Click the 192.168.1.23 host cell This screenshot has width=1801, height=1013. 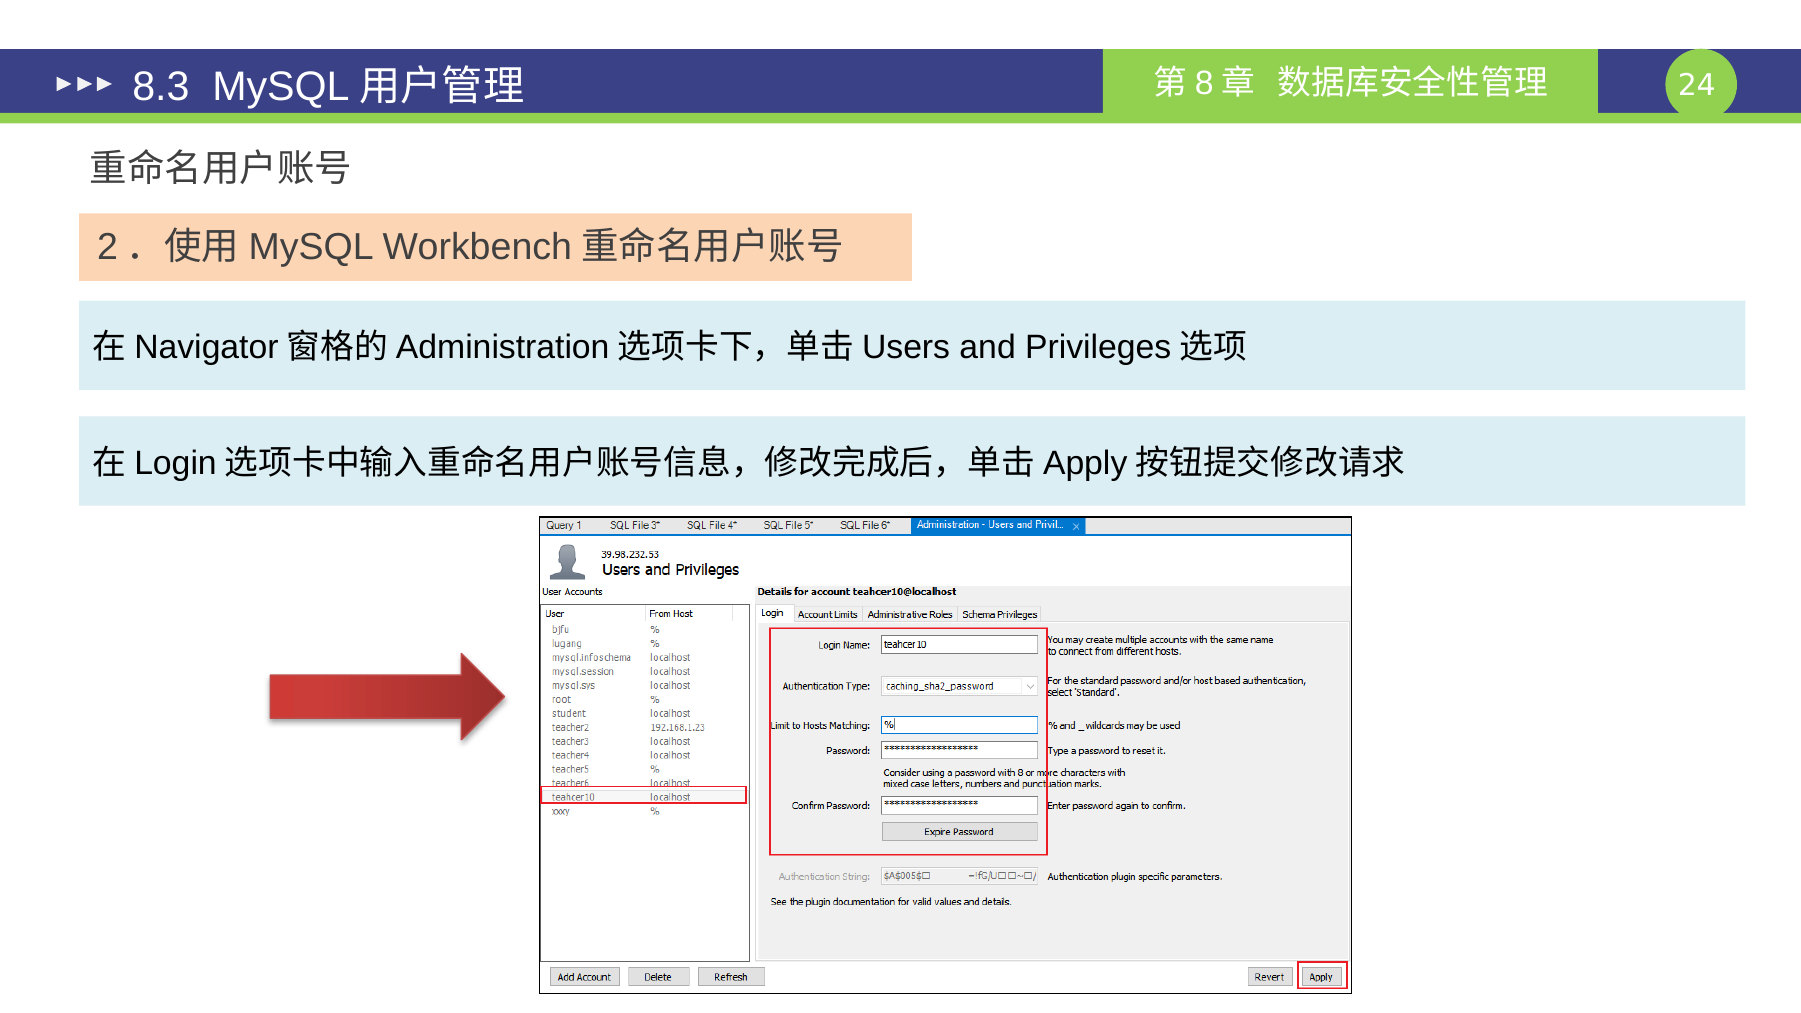coord(678,728)
